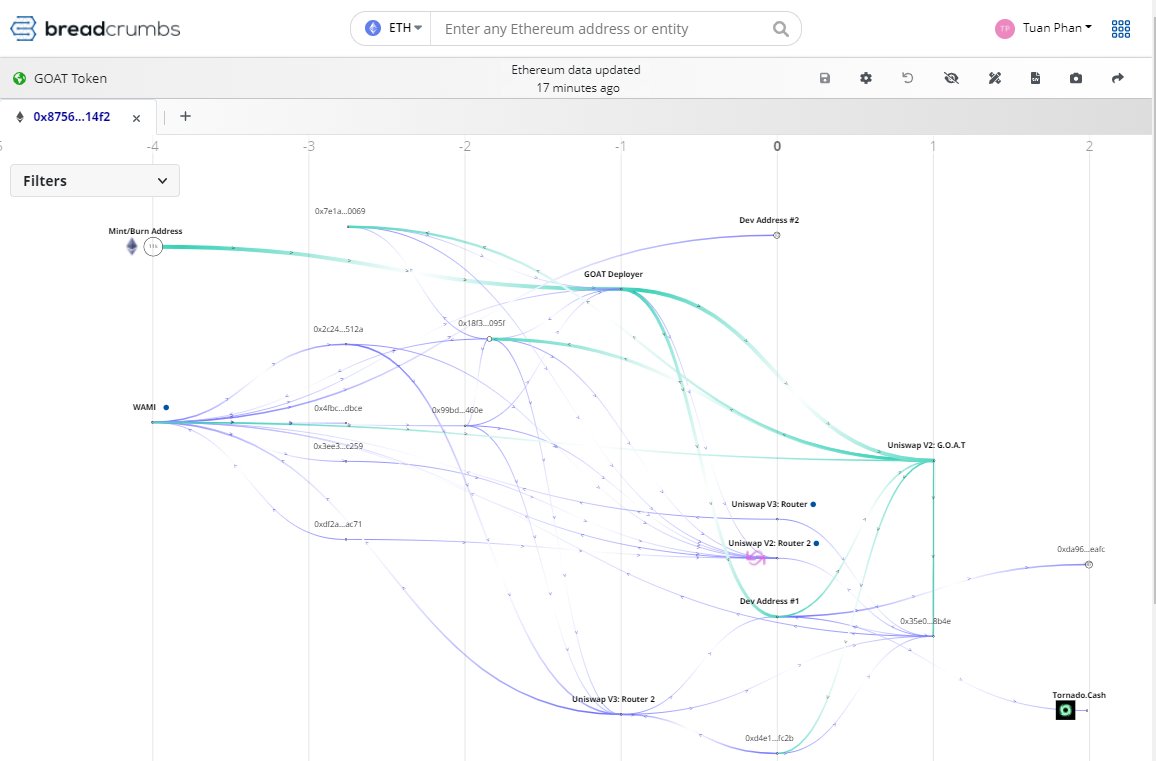Screen dimensions: 1156x761
Task: Add a new tab with plus
Action: click(185, 116)
